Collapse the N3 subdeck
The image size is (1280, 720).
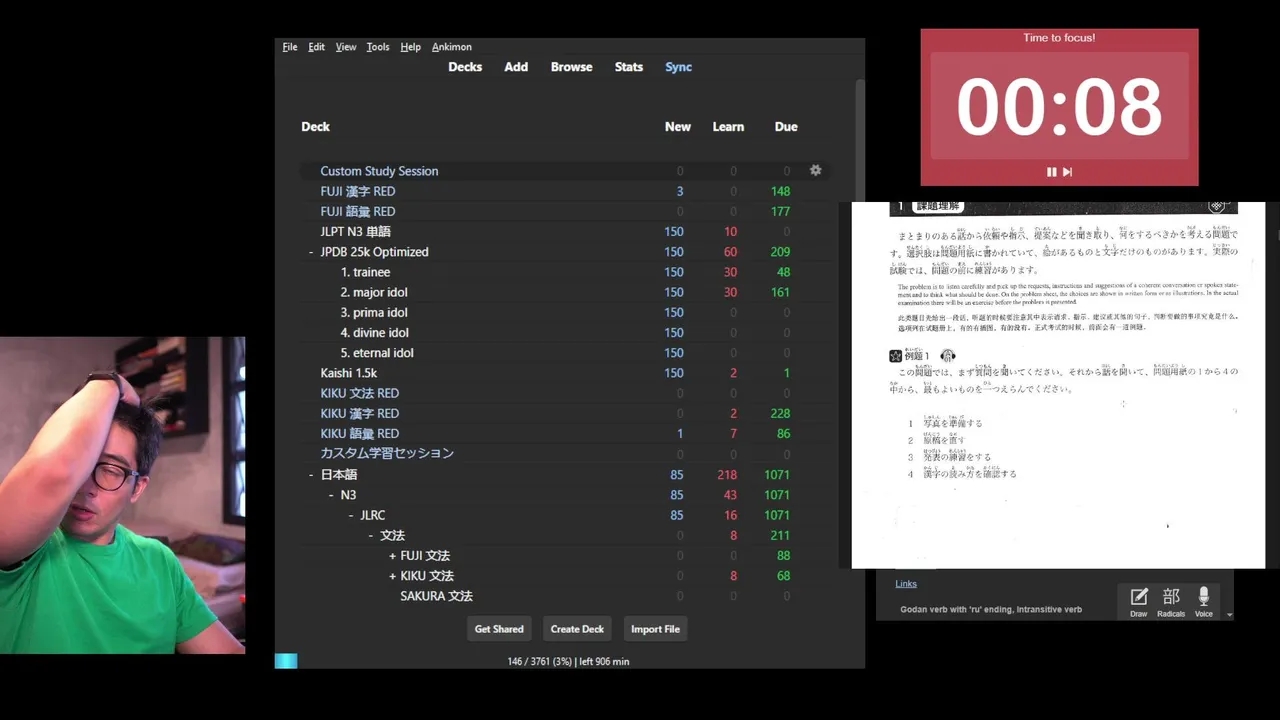pyautogui.click(x=331, y=495)
